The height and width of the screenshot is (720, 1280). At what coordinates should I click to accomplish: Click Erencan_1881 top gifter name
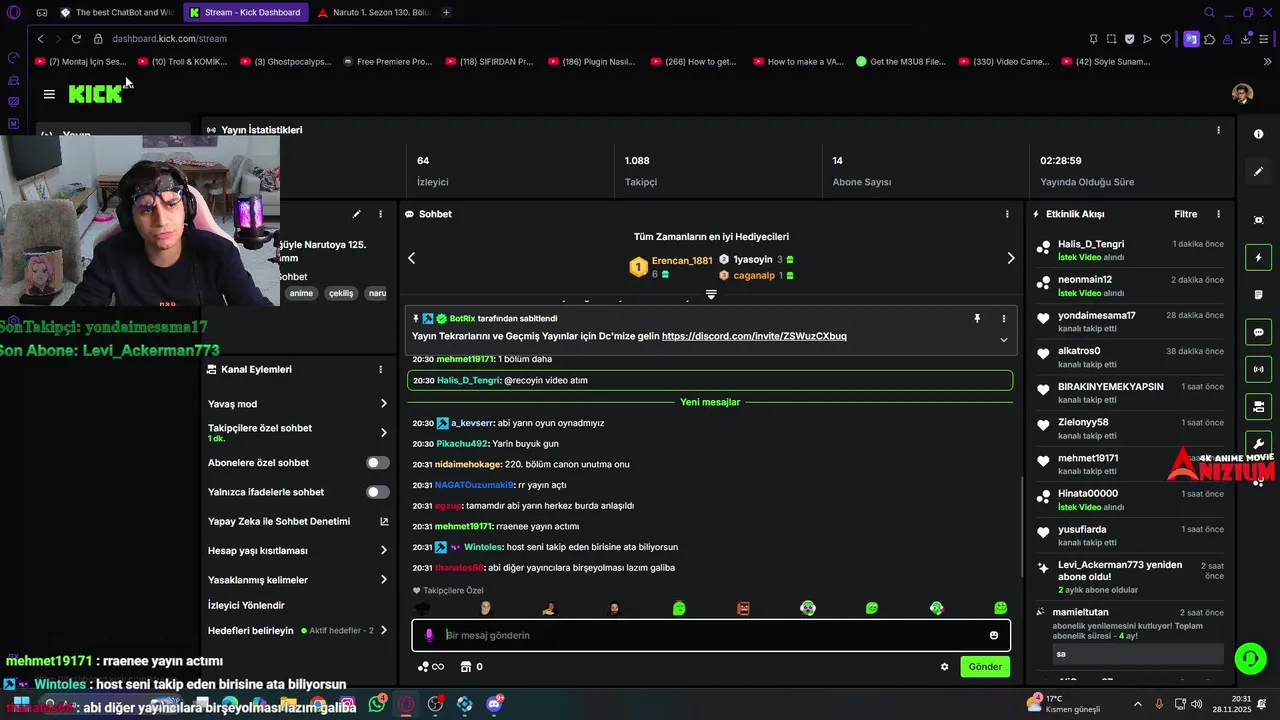[x=682, y=261]
